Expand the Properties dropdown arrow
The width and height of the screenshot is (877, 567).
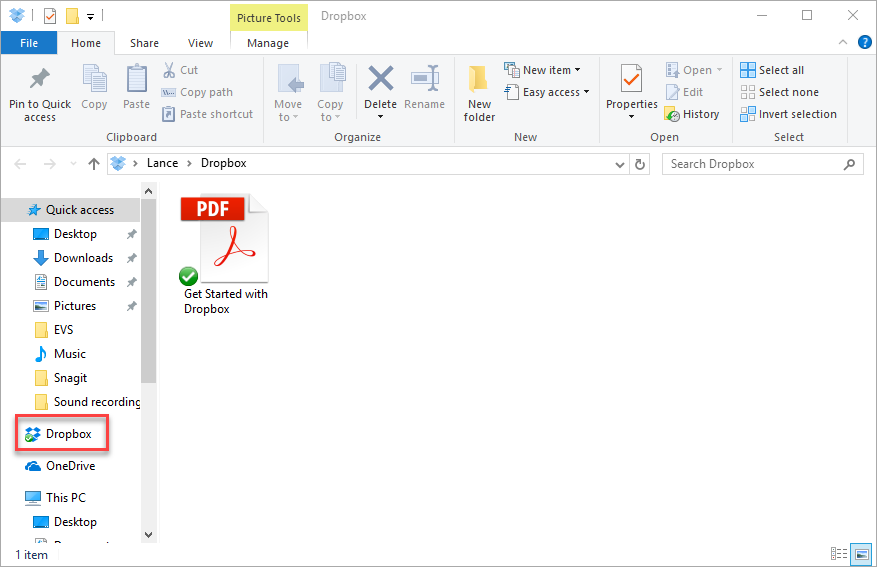[x=631, y=117]
